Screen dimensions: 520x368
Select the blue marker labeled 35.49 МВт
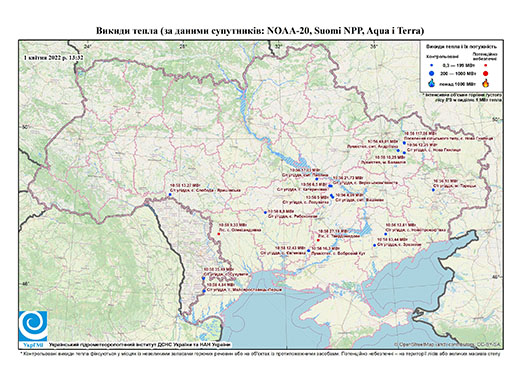(203, 278)
